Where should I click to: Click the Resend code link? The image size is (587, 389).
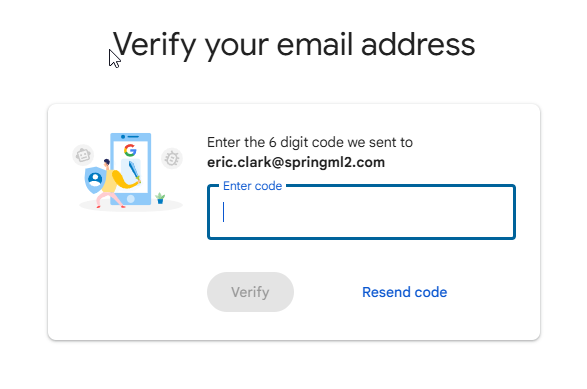pos(404,292)
